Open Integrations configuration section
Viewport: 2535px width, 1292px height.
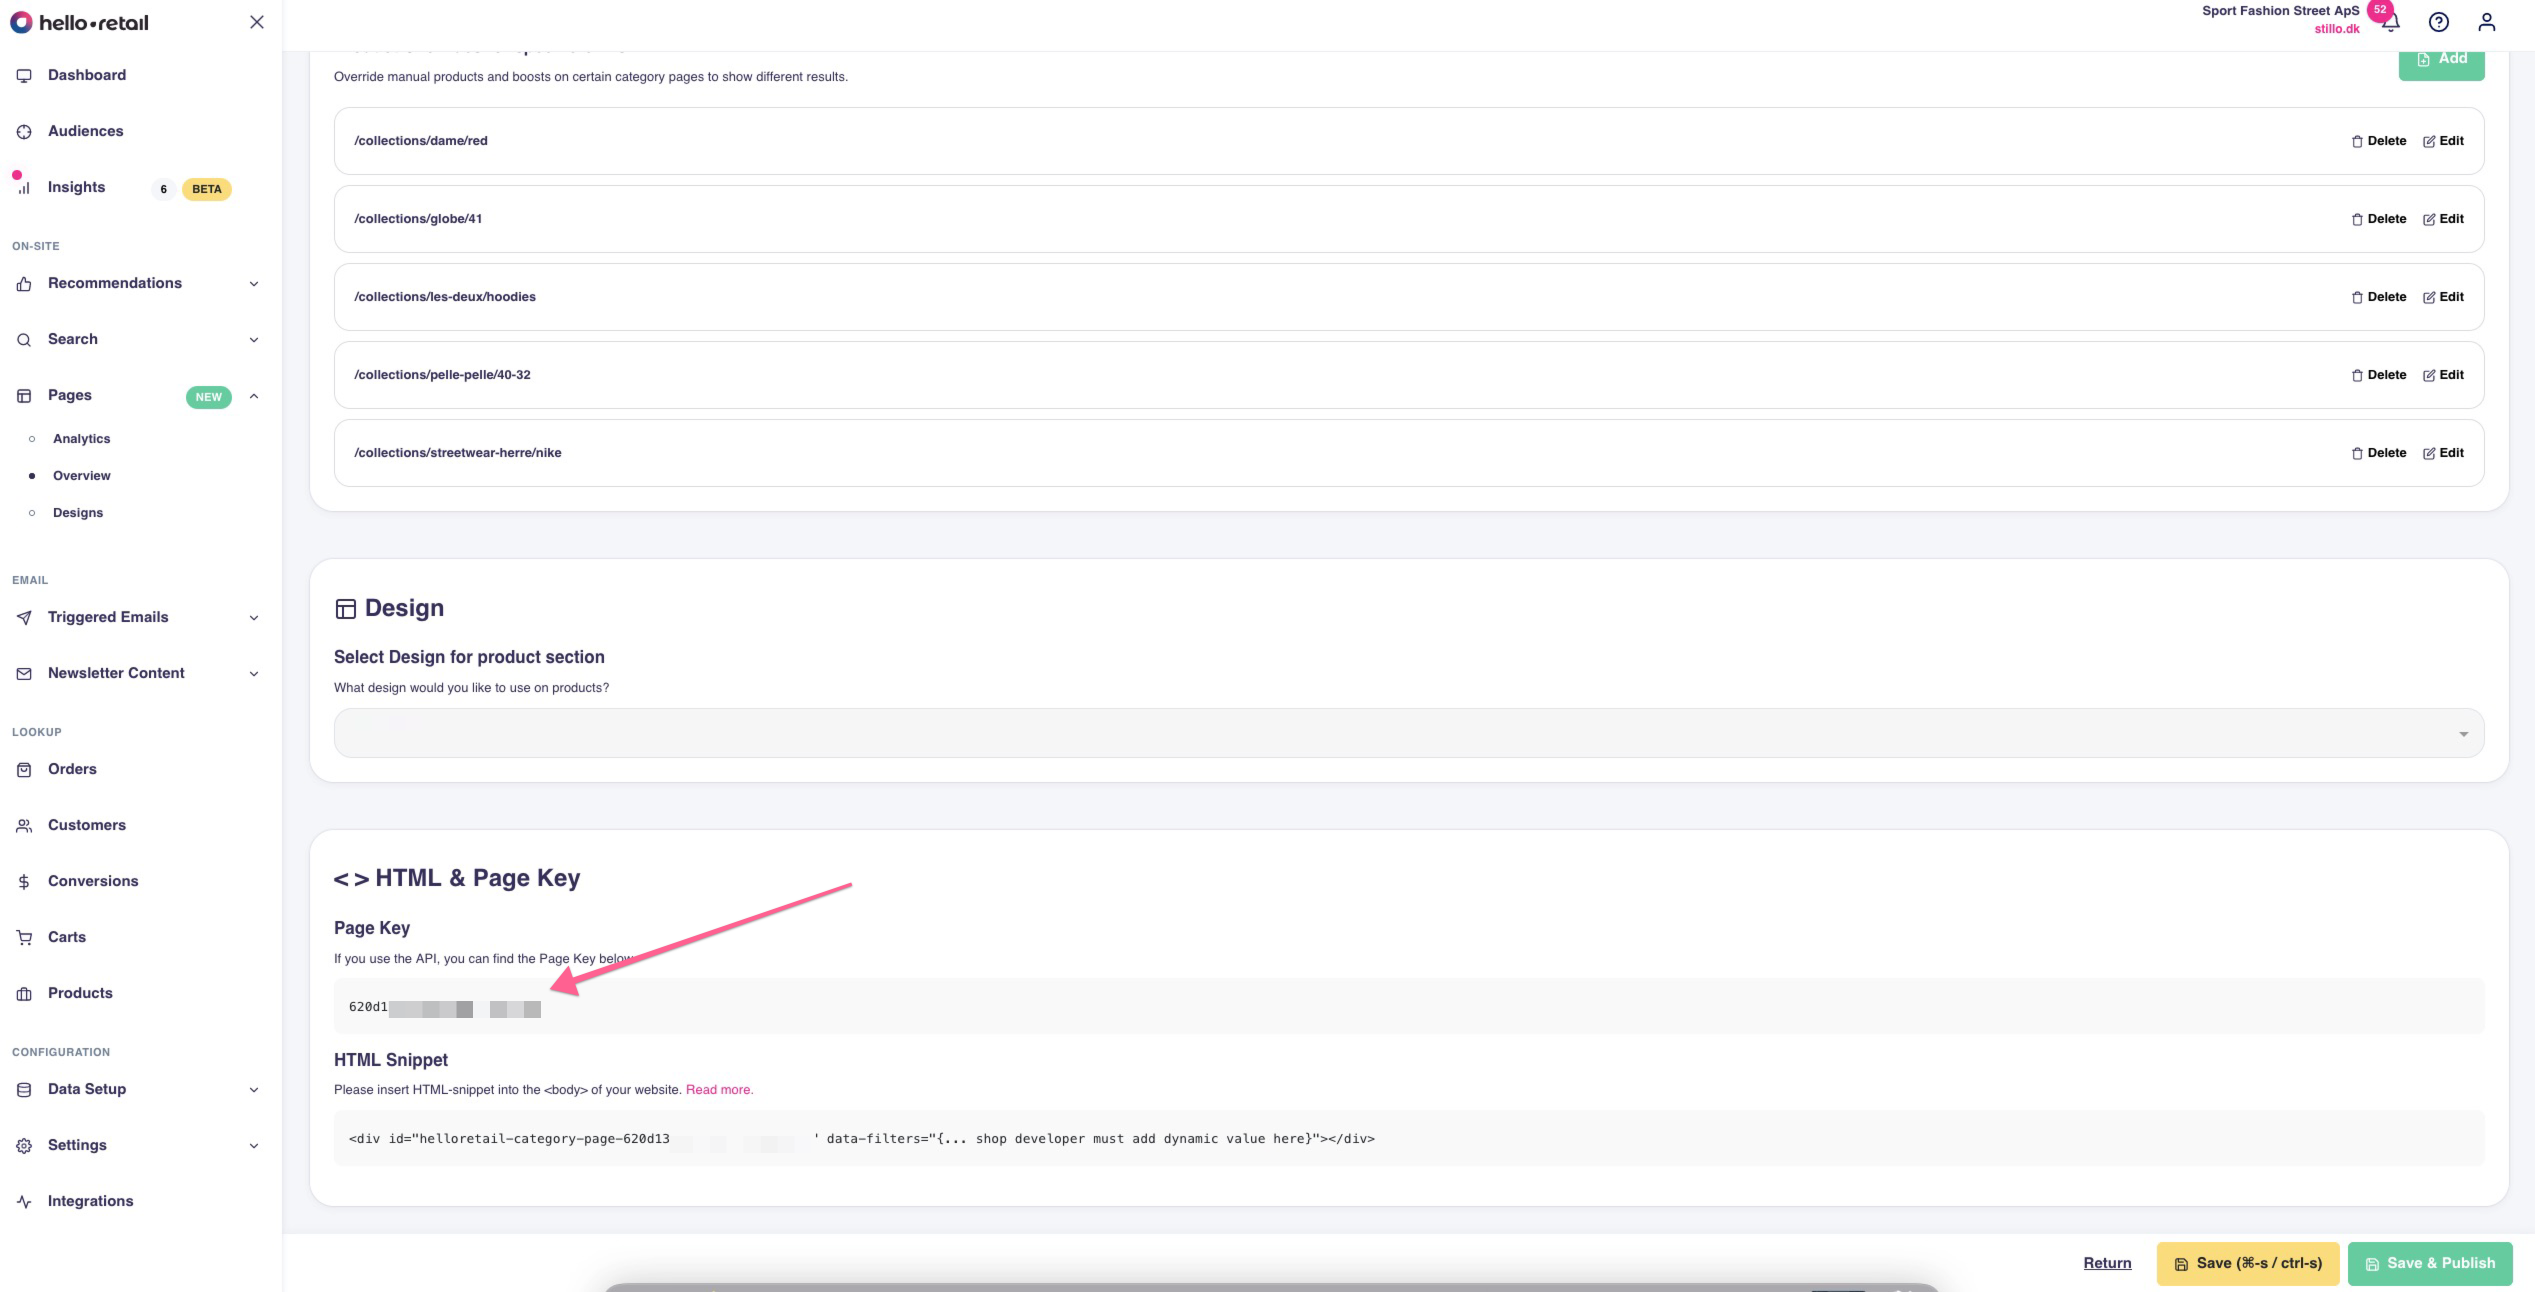point(89,1200)
